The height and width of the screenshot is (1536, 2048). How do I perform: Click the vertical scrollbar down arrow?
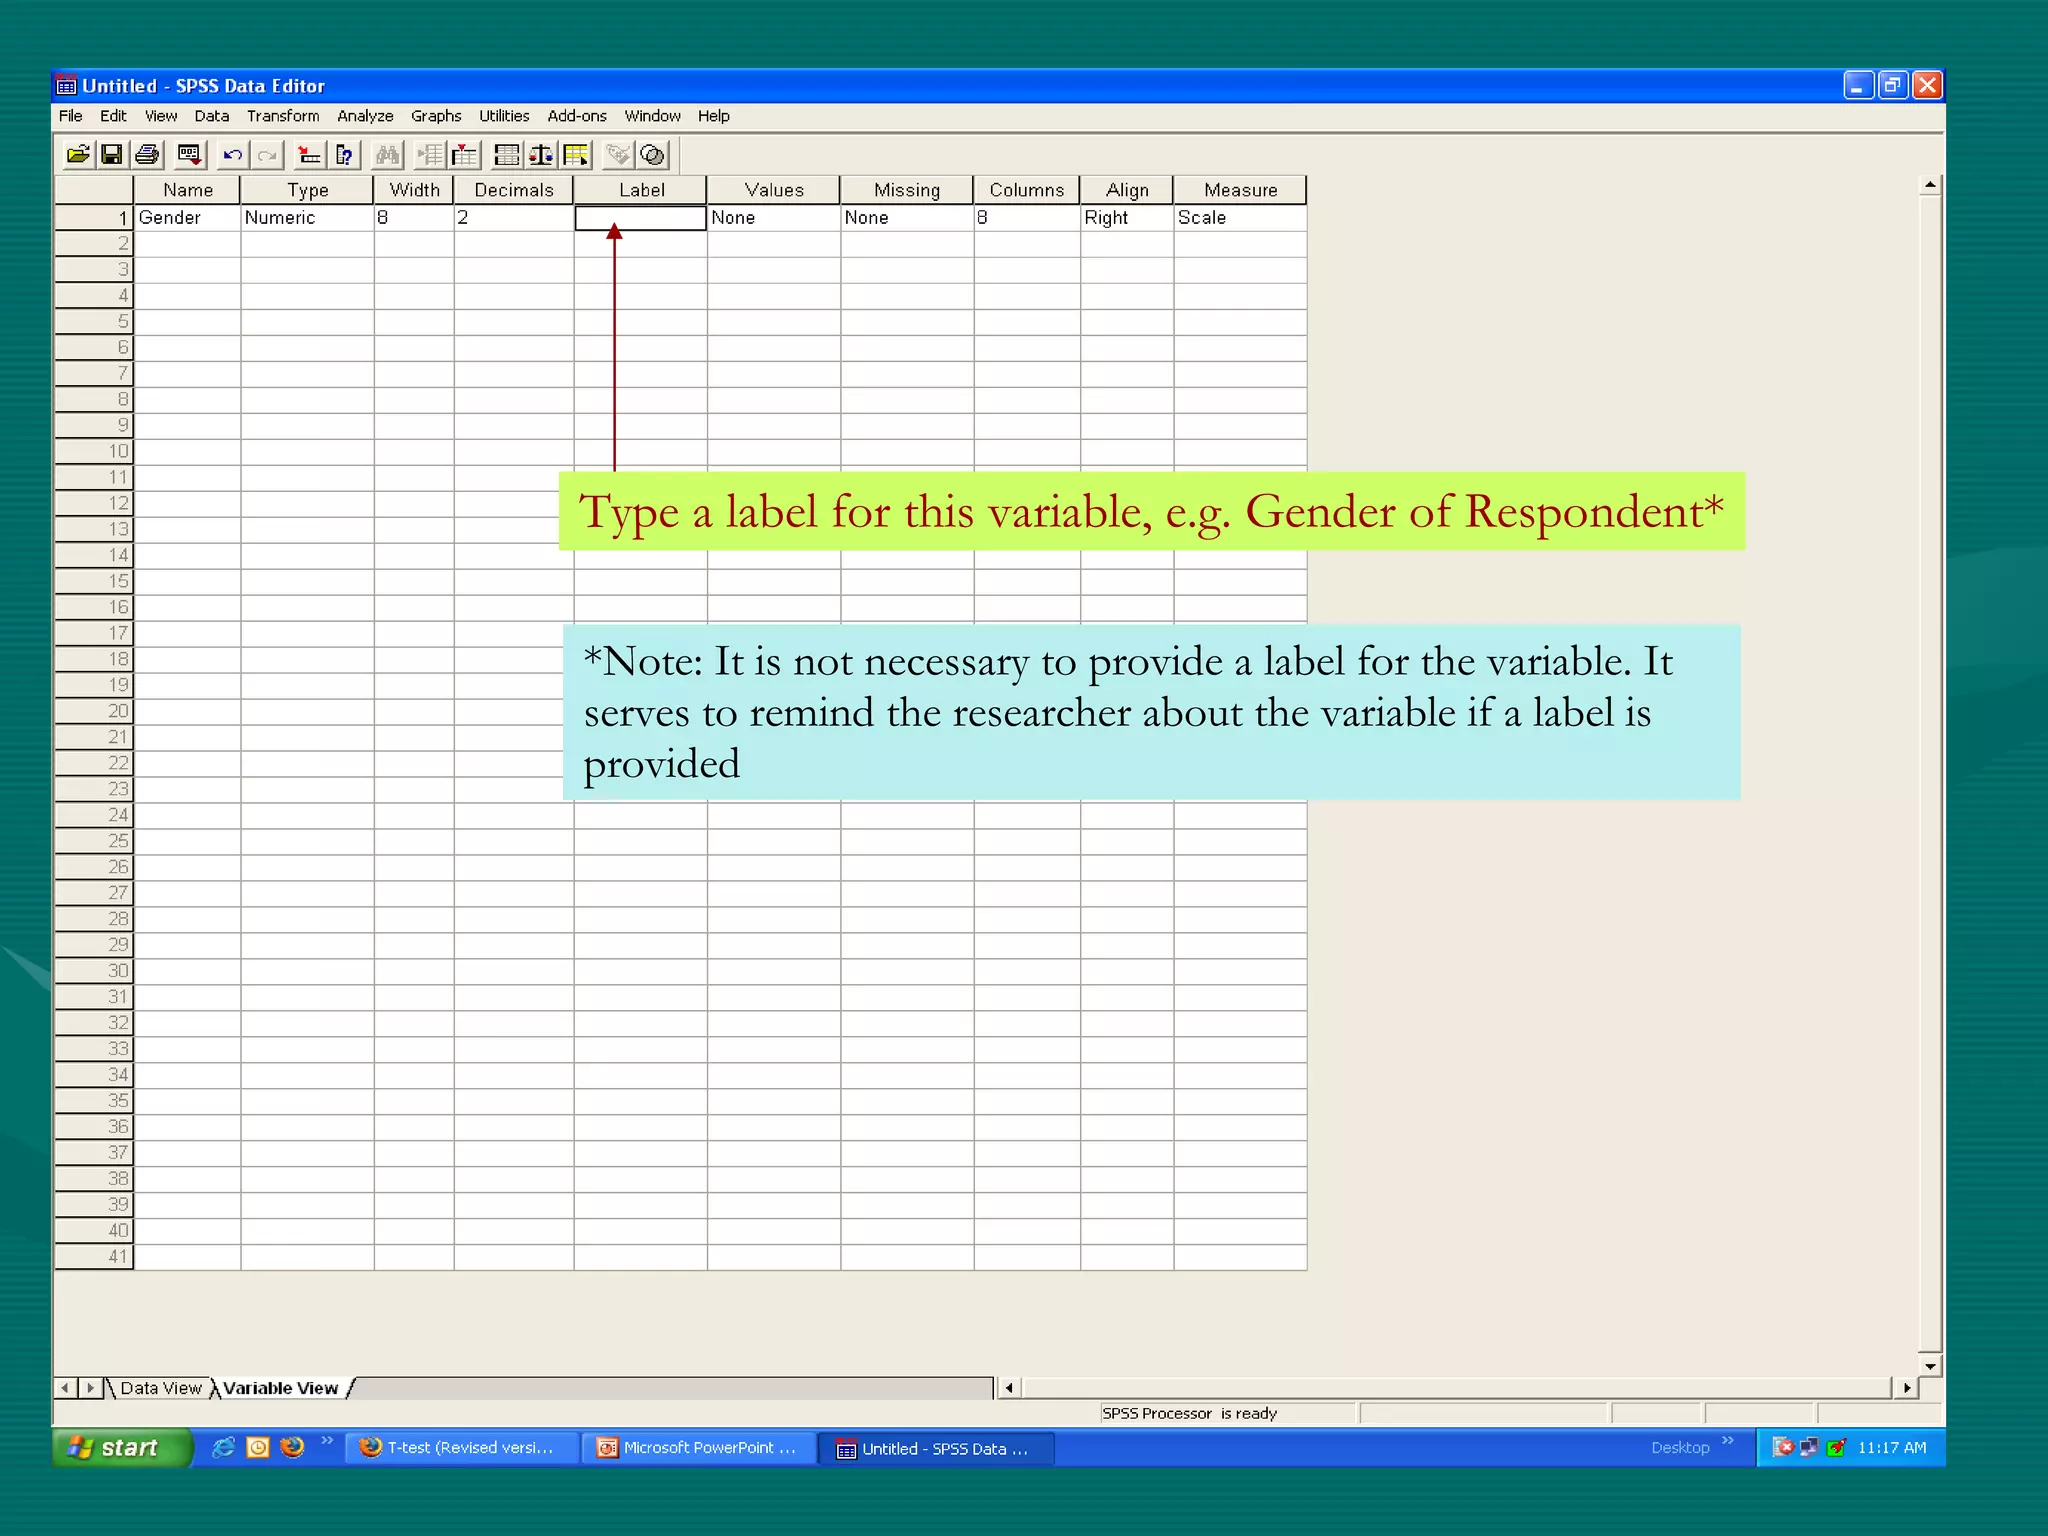click(1930, 1365)
